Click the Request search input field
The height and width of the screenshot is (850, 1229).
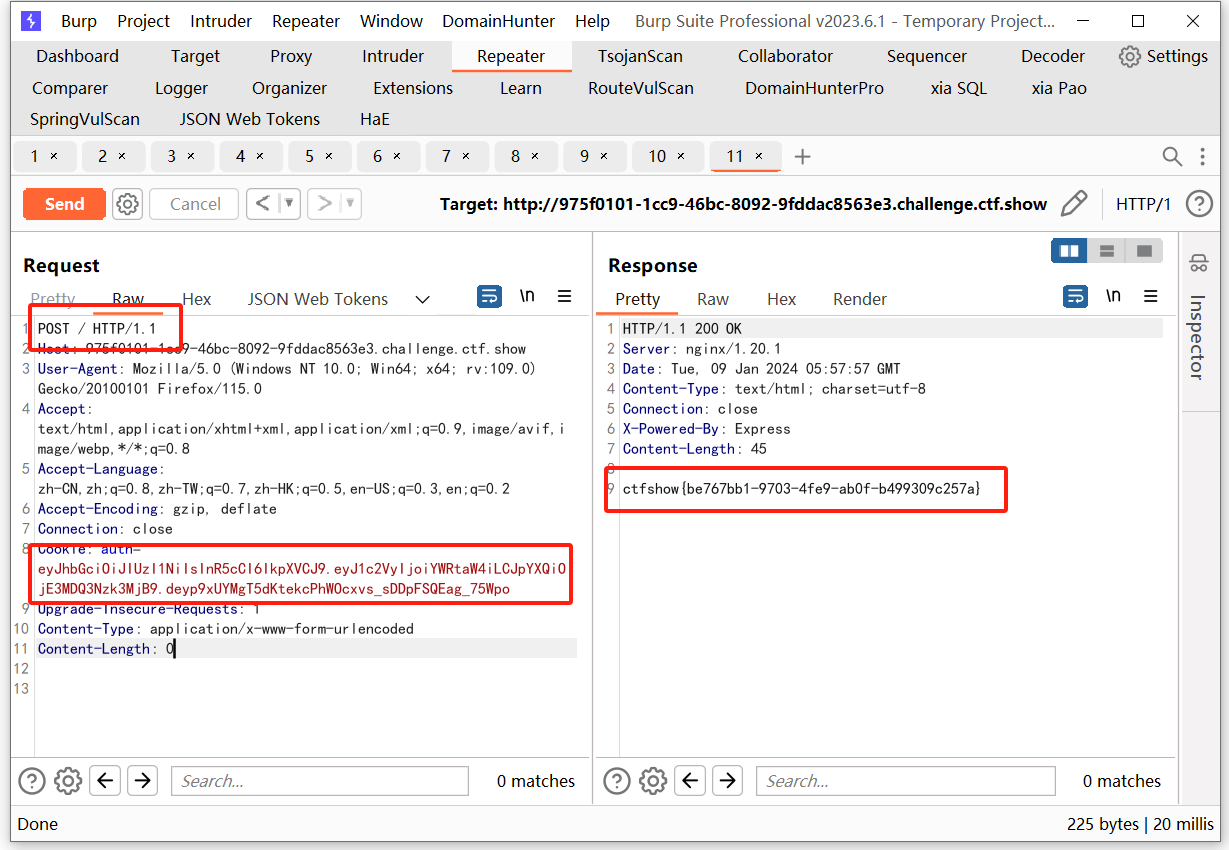point(320,781)
